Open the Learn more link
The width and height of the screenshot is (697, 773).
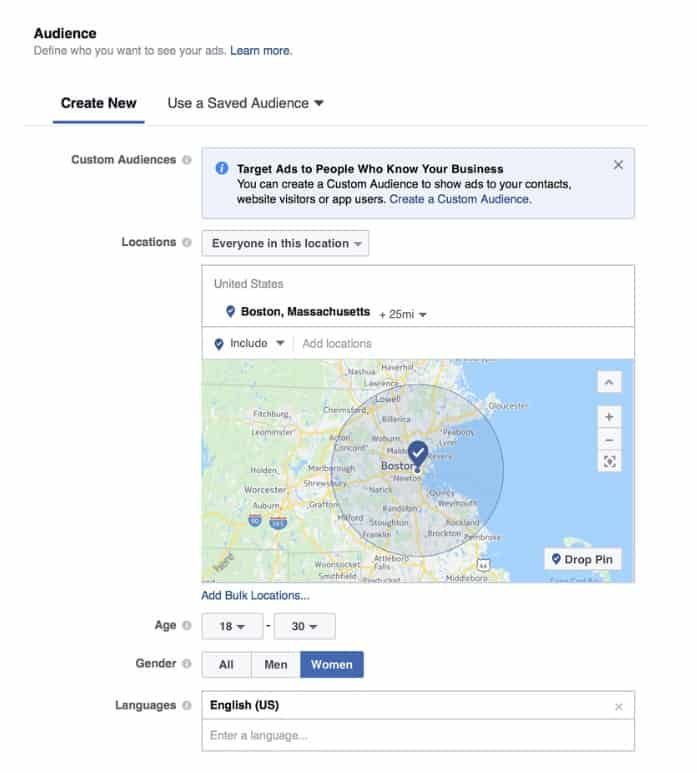coord(261,51)
